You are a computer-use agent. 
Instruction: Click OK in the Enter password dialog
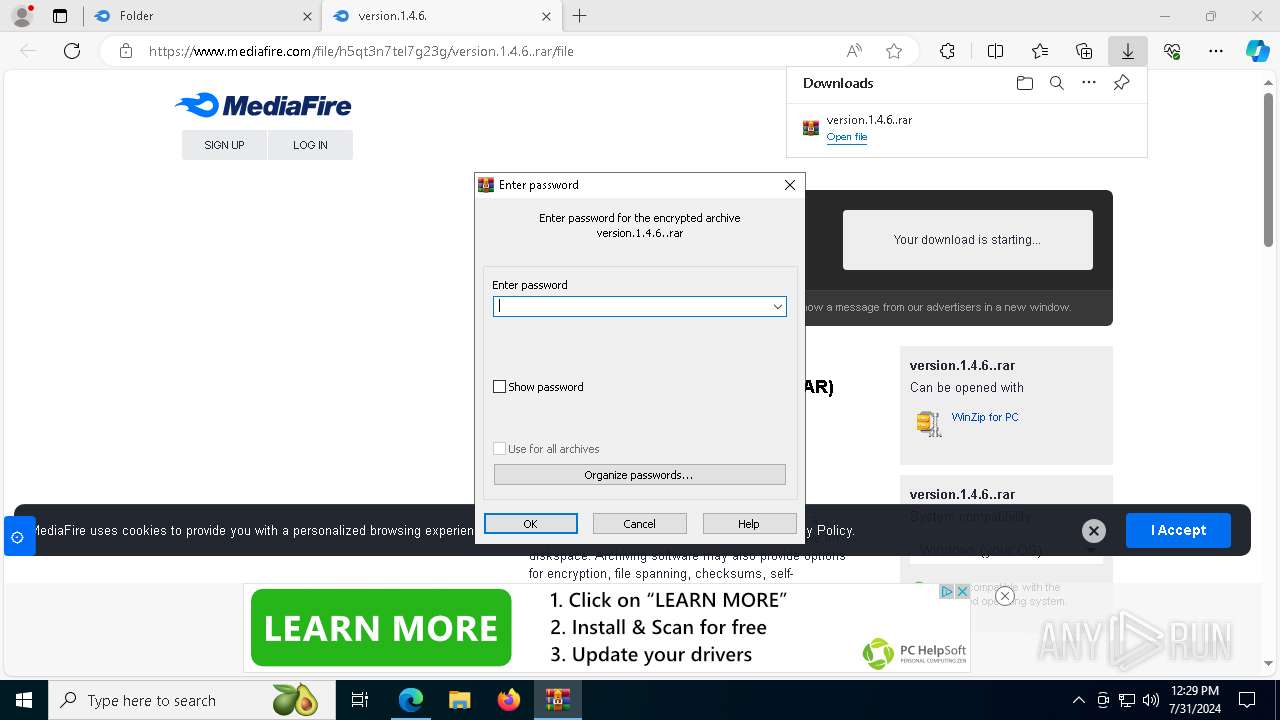click(531, 524)
